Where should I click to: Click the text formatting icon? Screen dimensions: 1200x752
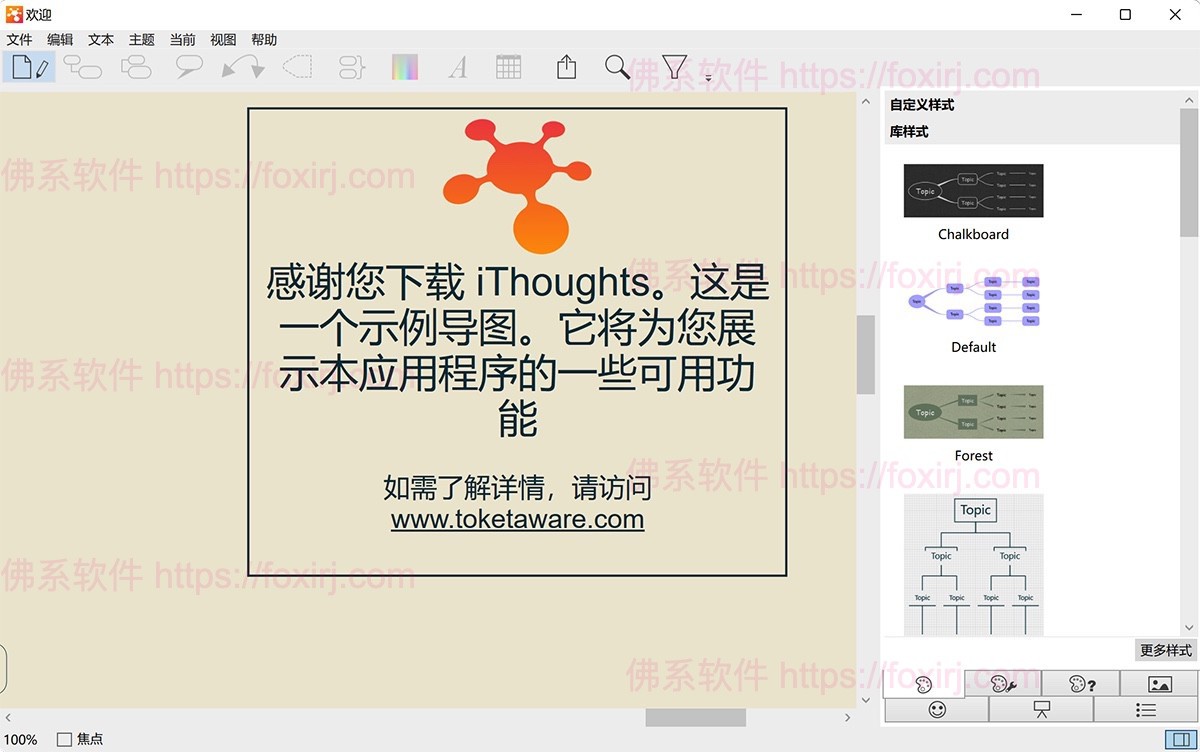pyautogui.click(x=457, y=67)
